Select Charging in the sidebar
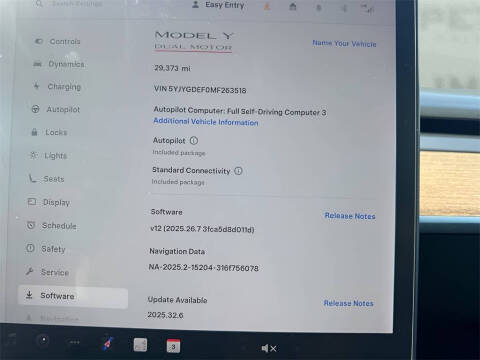The image size is (480, 360). pos(57,87)
